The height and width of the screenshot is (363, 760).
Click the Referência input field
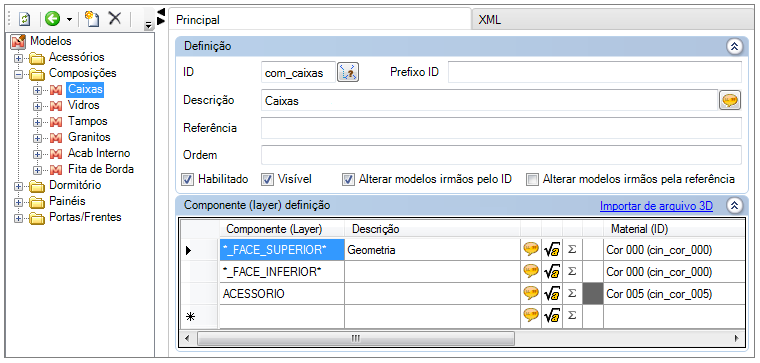click(501, 128)
